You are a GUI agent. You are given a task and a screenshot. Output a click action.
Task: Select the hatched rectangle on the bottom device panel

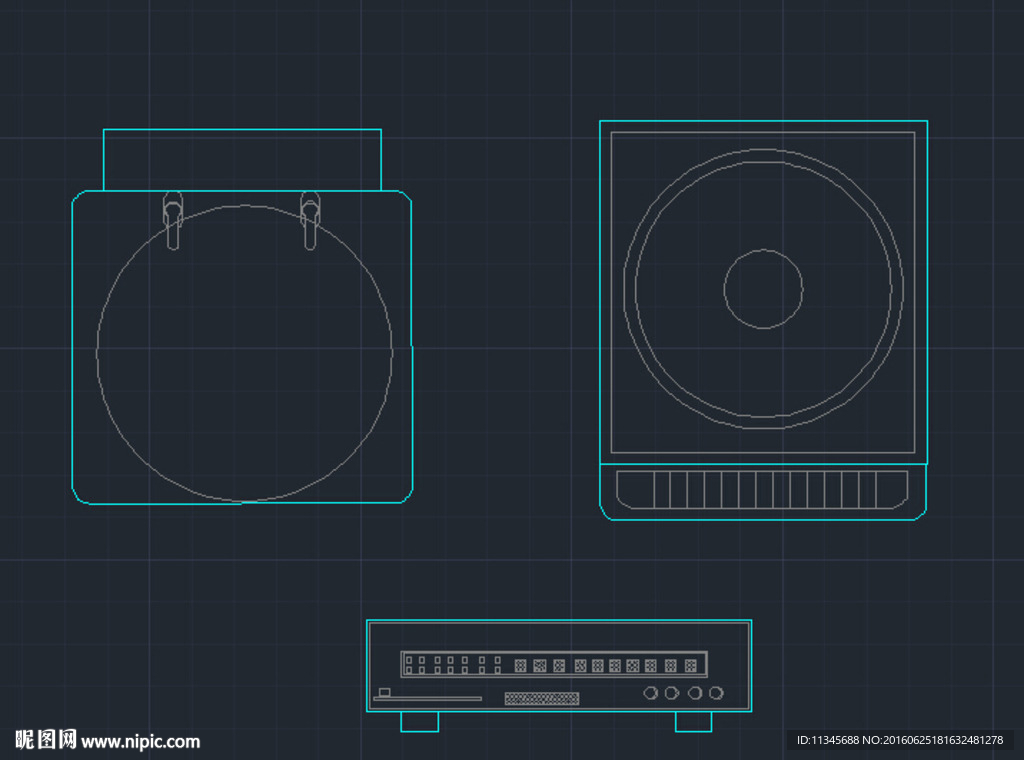[542, 699]
